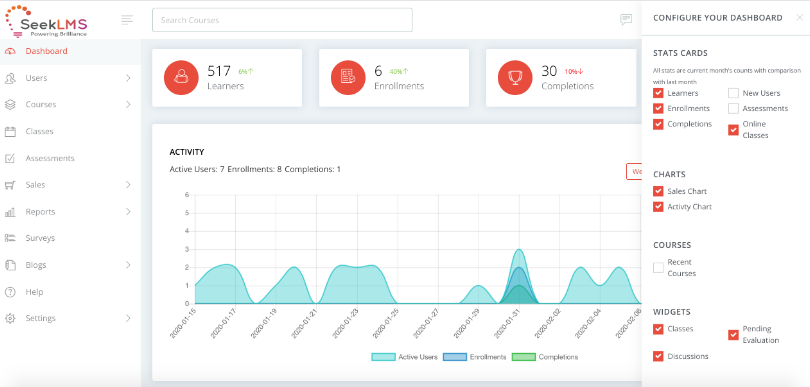Open the Users menu item
The image size is (810, 387).
[x=70, y=78]
